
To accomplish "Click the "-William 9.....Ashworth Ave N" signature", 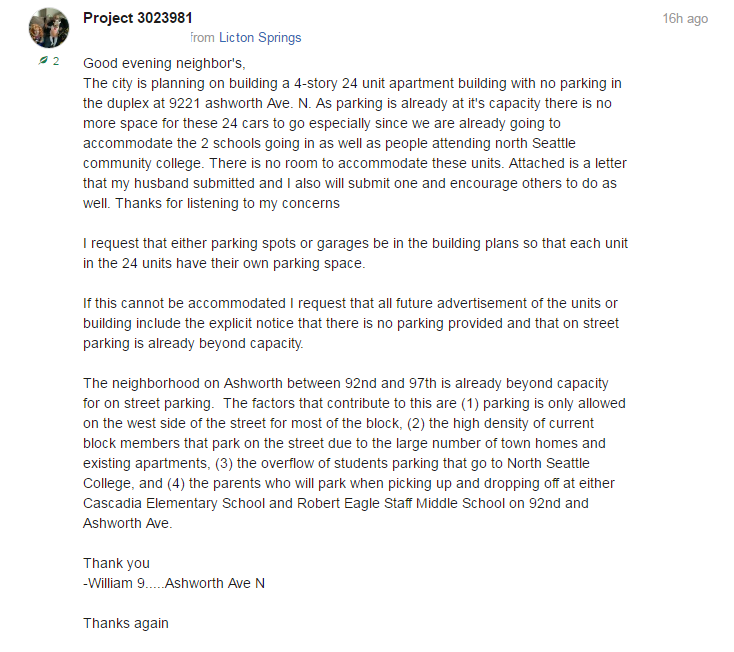I will click(x=174, y=583).
